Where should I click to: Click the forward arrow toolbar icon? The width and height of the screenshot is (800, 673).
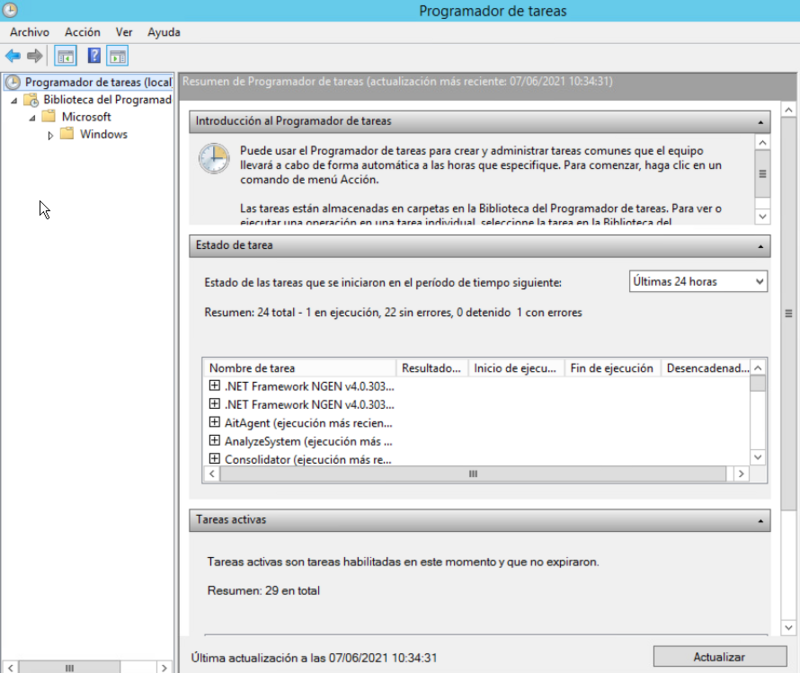tap(35, 56)
